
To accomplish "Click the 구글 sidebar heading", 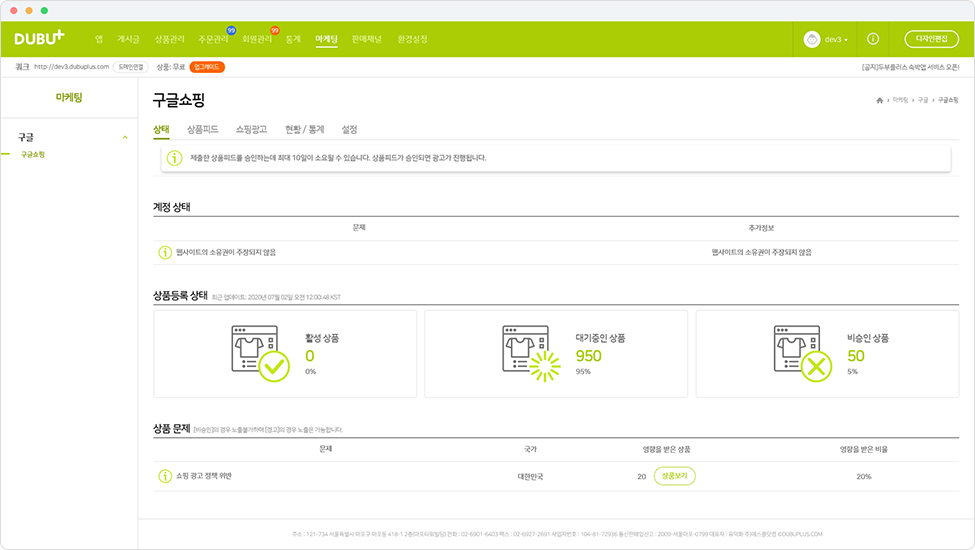I will tap(25, 137).
